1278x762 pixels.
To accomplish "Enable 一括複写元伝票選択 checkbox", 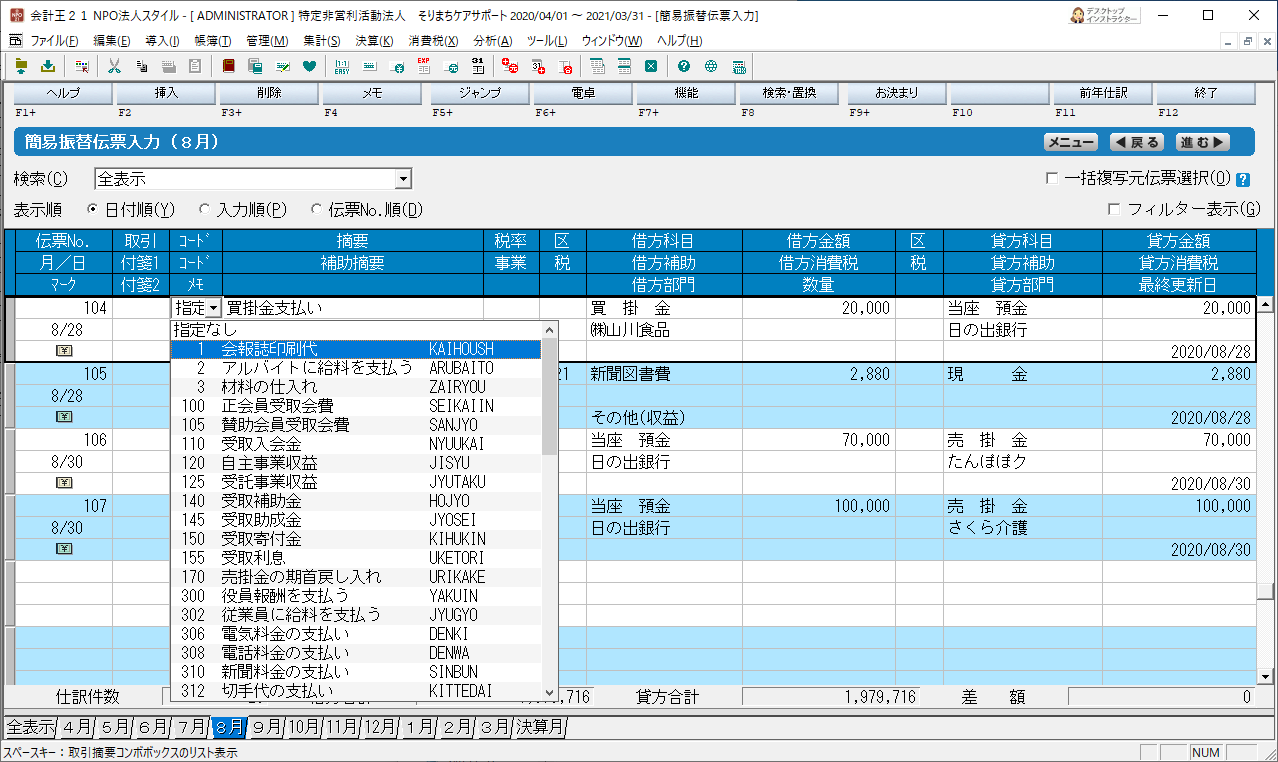I will coord(1051,179).
